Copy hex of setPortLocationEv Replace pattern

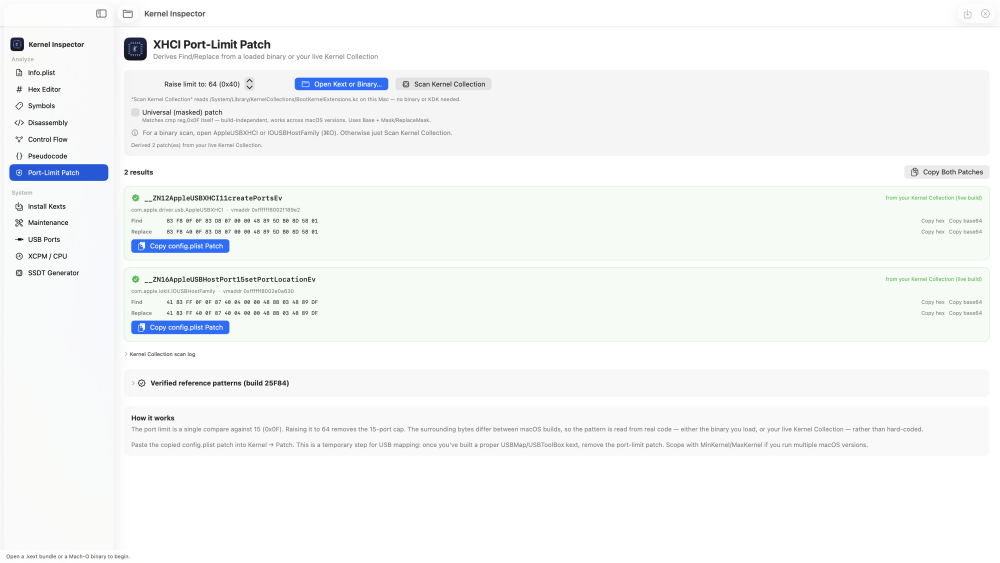coord(932,313)
